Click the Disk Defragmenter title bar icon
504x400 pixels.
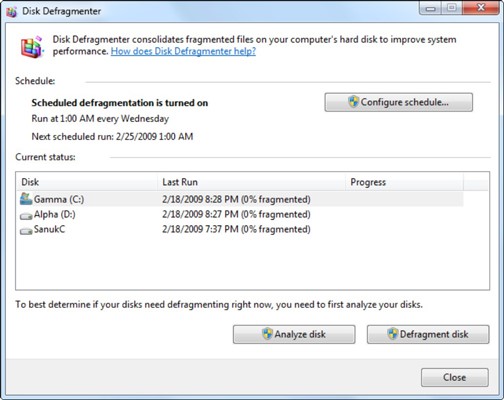coord(11,12)
